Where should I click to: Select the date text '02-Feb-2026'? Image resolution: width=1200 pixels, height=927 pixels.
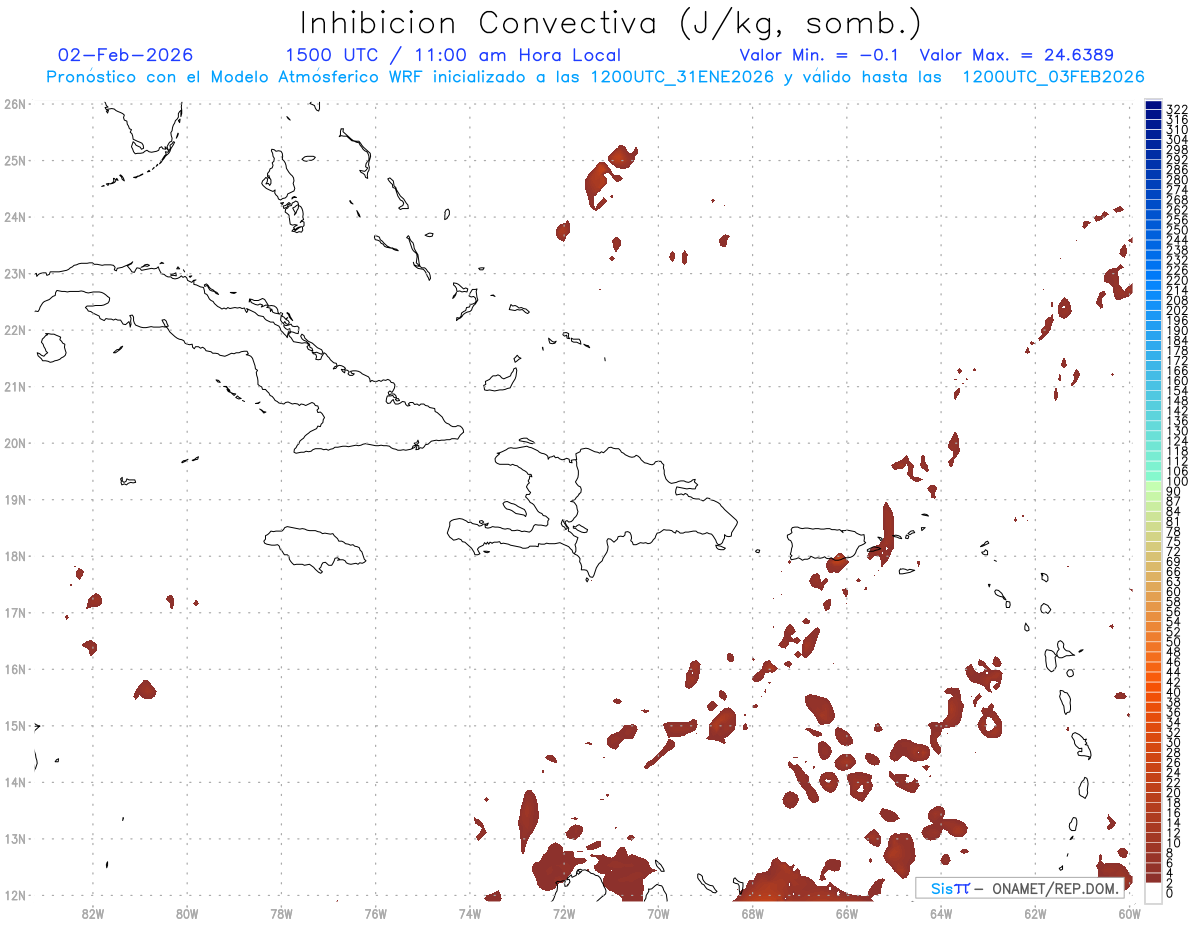tap(126, 55)
